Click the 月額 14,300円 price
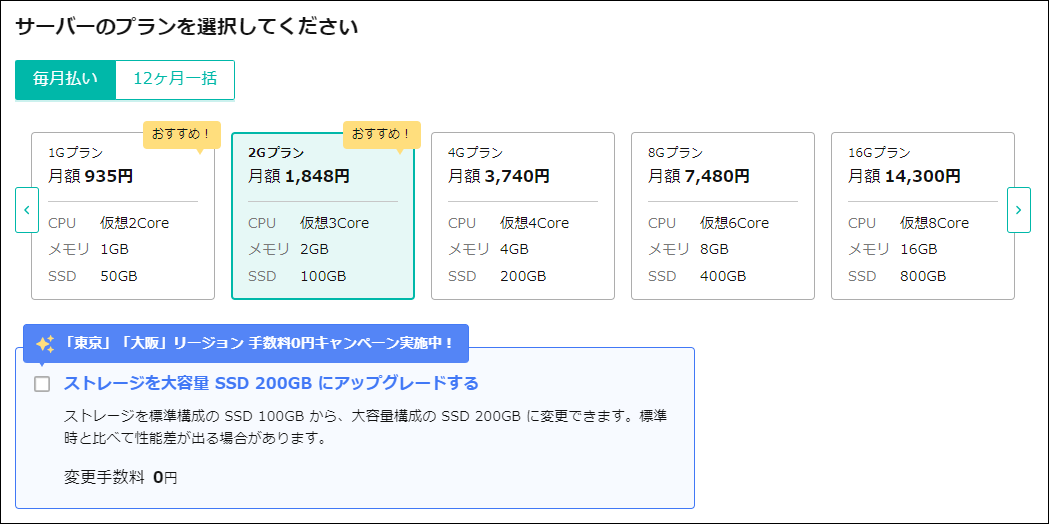The width and height of the screenshot is (1049, 524). point(904,177)
